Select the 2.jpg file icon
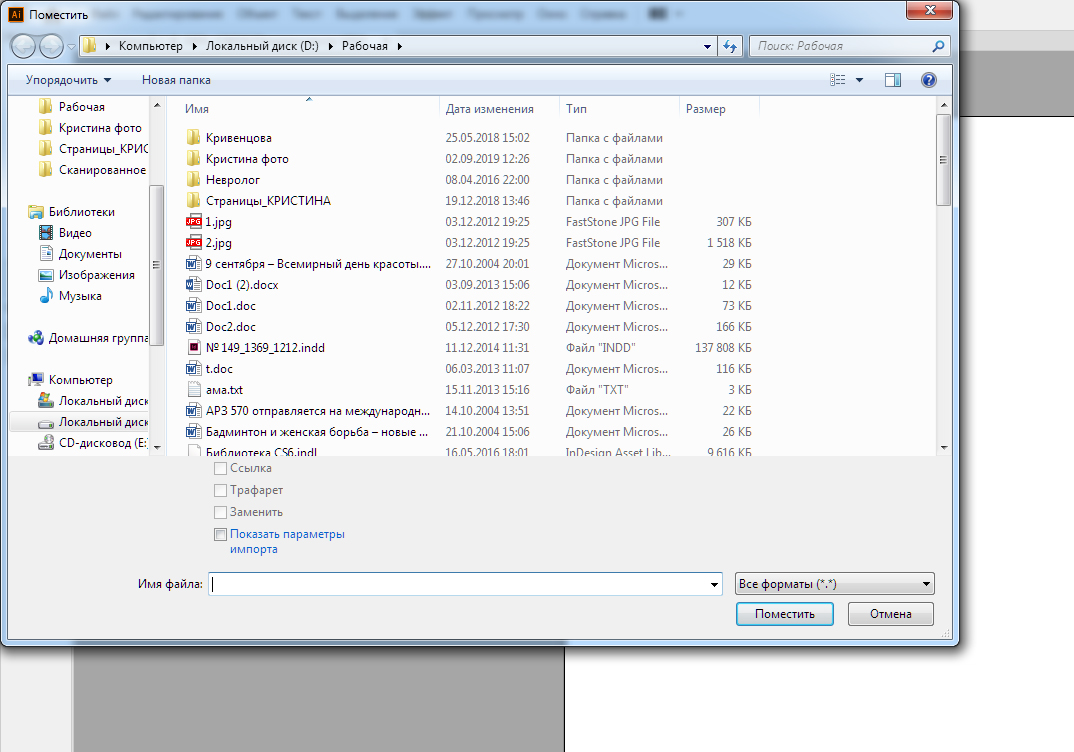 click(x=194, y=242)
